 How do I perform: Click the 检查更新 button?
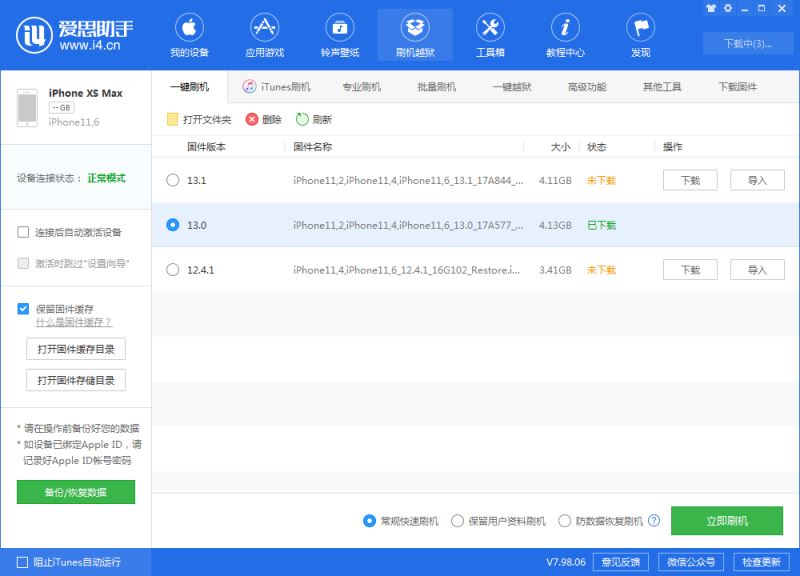coord(761,562)
